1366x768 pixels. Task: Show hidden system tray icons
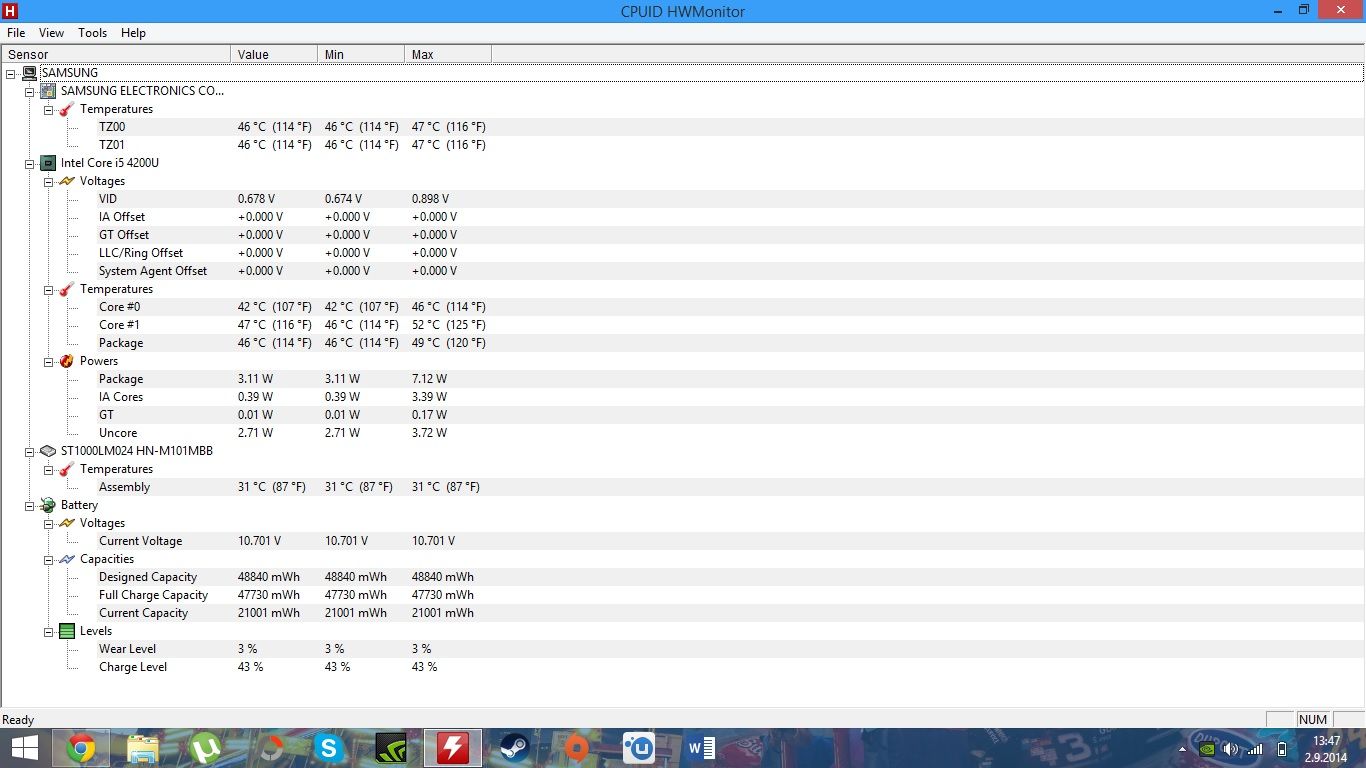tap(1184, 749)
